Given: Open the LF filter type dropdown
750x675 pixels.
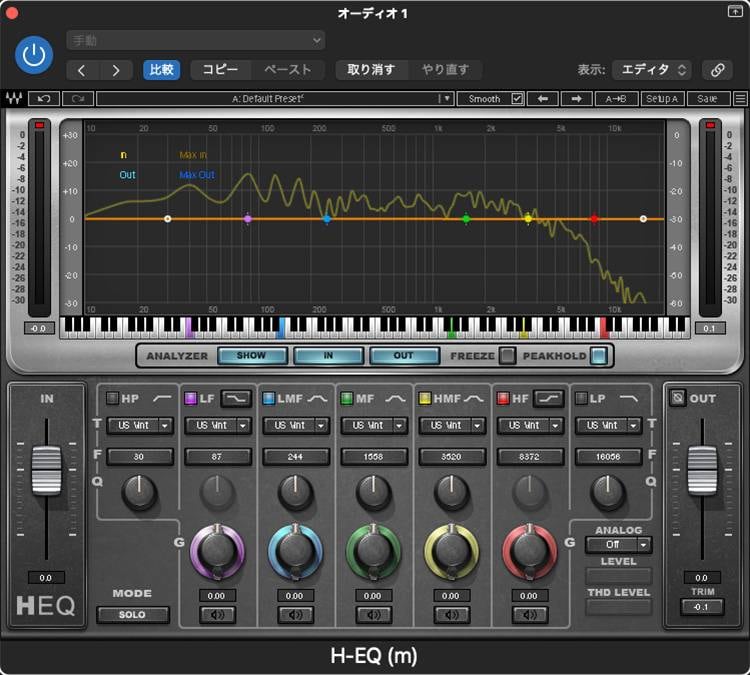Looking at the screenshot, I should 218,425.
